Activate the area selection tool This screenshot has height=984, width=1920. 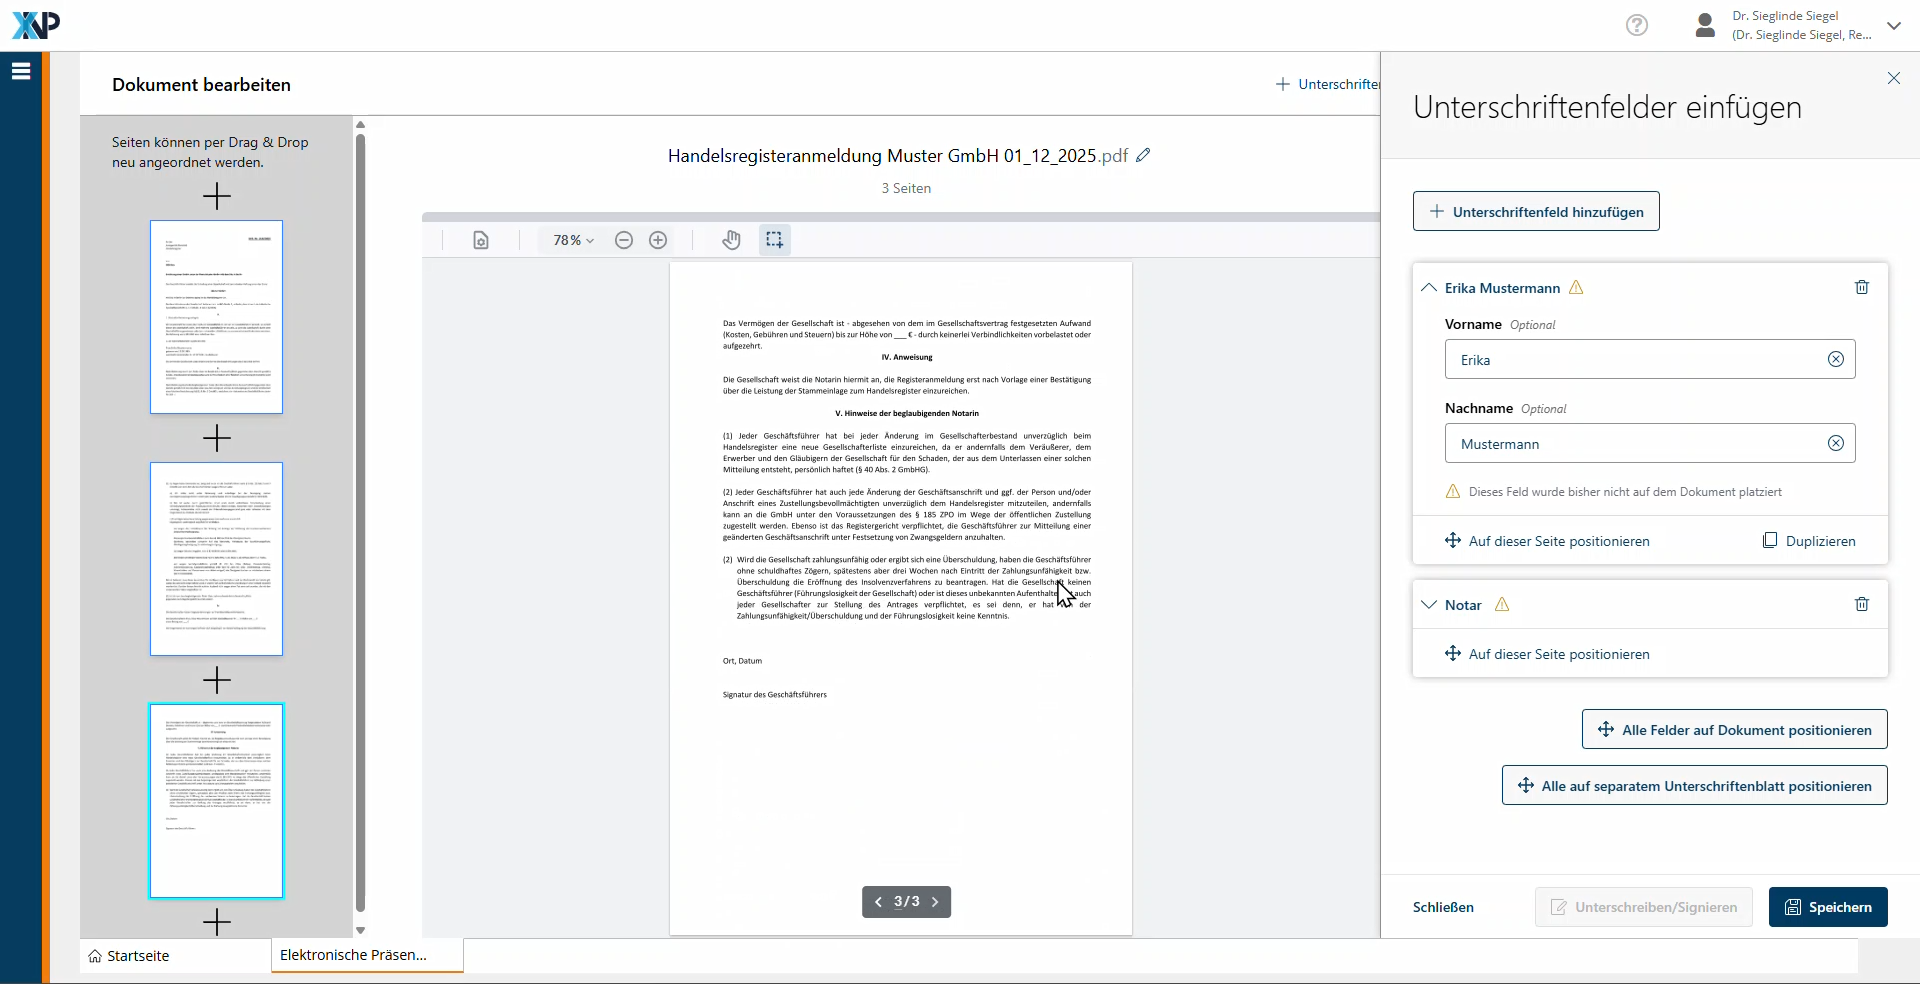[774, 240]
